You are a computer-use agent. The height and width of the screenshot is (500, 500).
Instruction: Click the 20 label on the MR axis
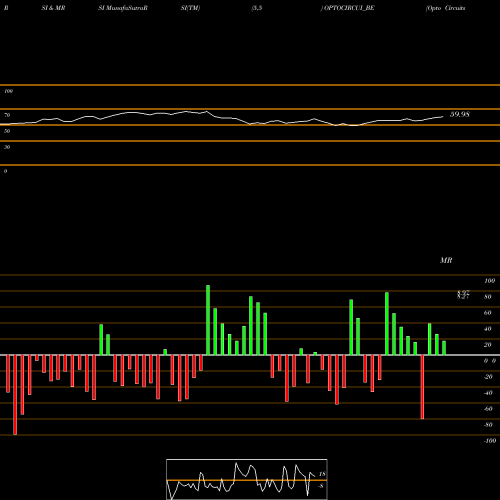coord(488,345)
